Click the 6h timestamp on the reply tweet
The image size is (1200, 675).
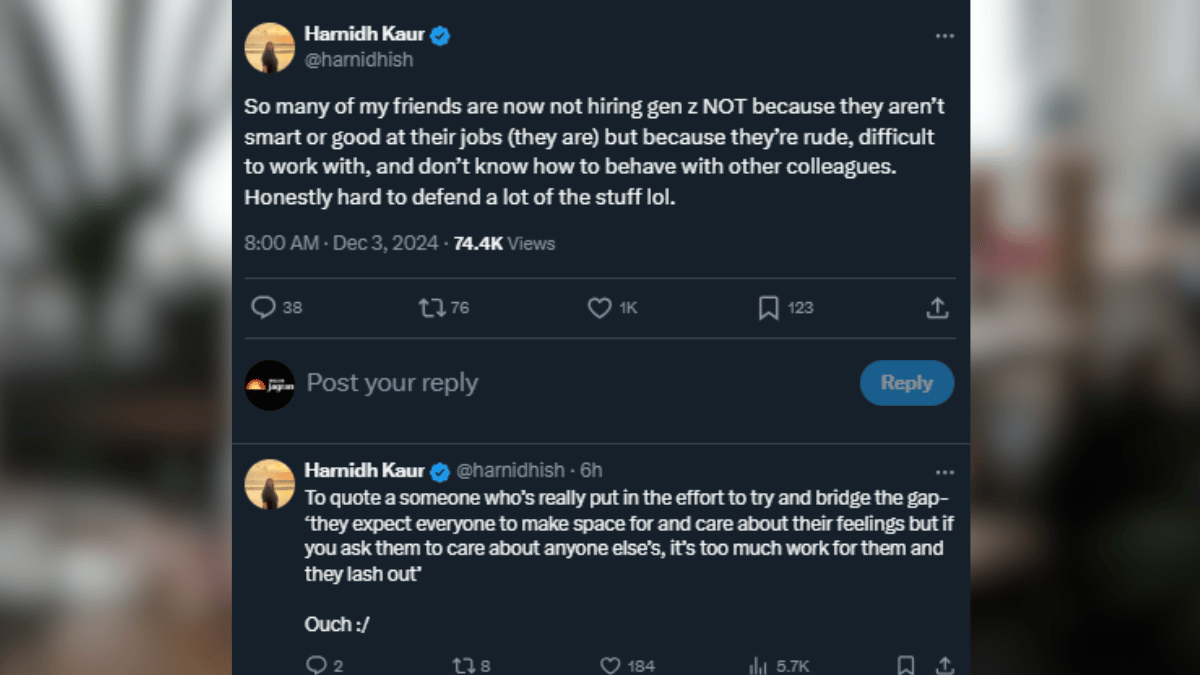point(591,470)
